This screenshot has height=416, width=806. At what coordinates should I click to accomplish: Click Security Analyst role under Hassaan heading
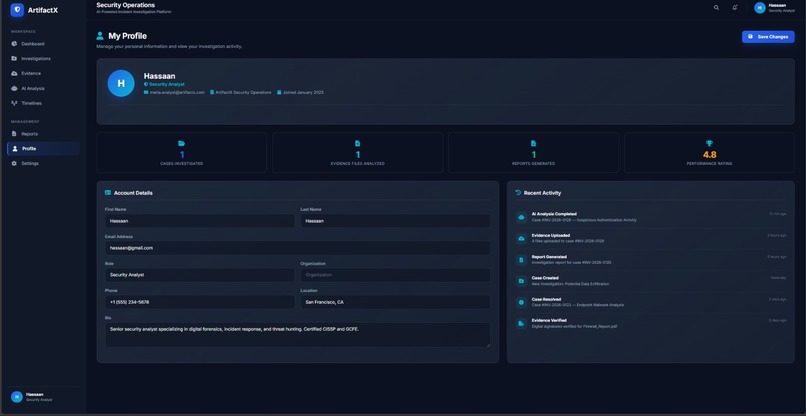pyautogui.click(x=167, y=84)
